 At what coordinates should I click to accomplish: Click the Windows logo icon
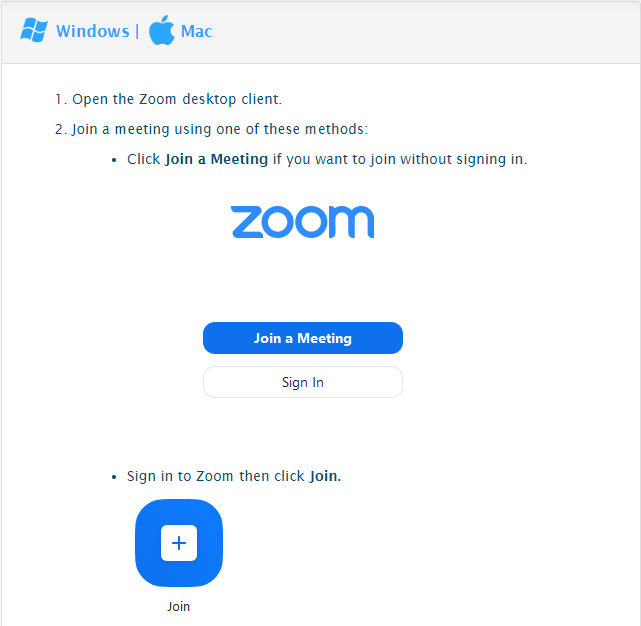tap(34, 30)
